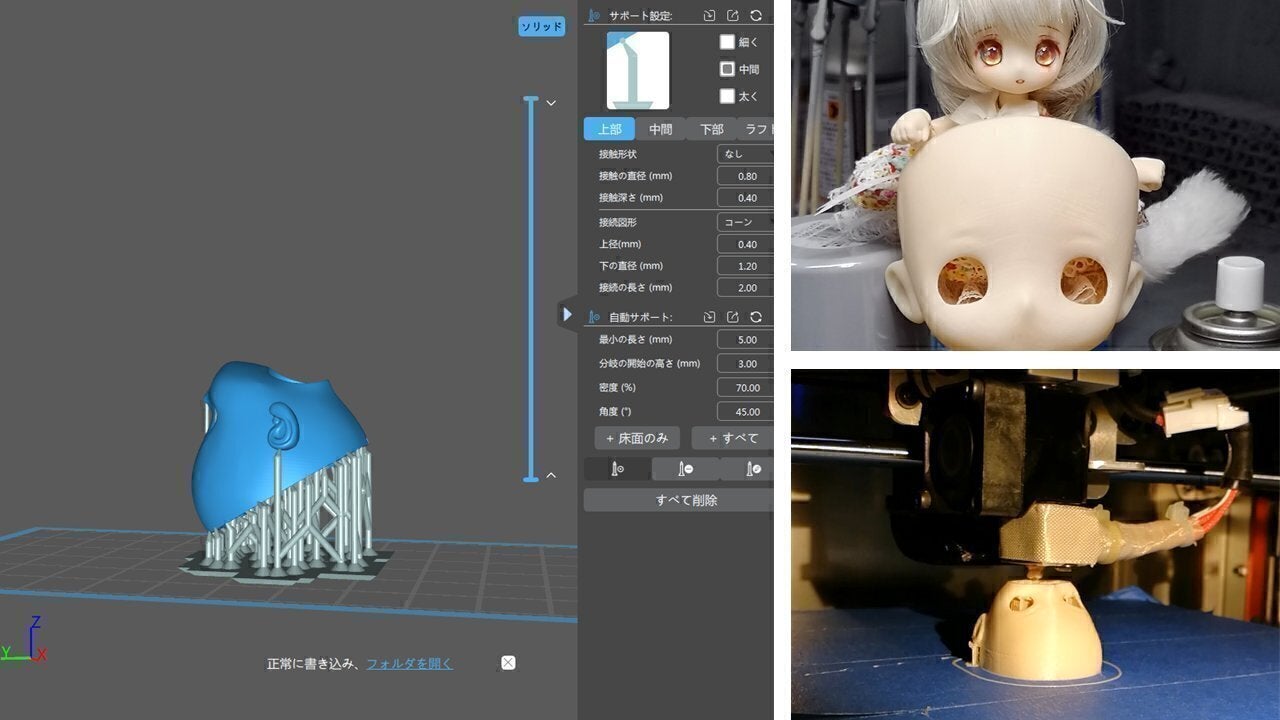Open the 接続図形 コーン dropdown
The image size is (1280, 720).
click(x=744, y=221)
